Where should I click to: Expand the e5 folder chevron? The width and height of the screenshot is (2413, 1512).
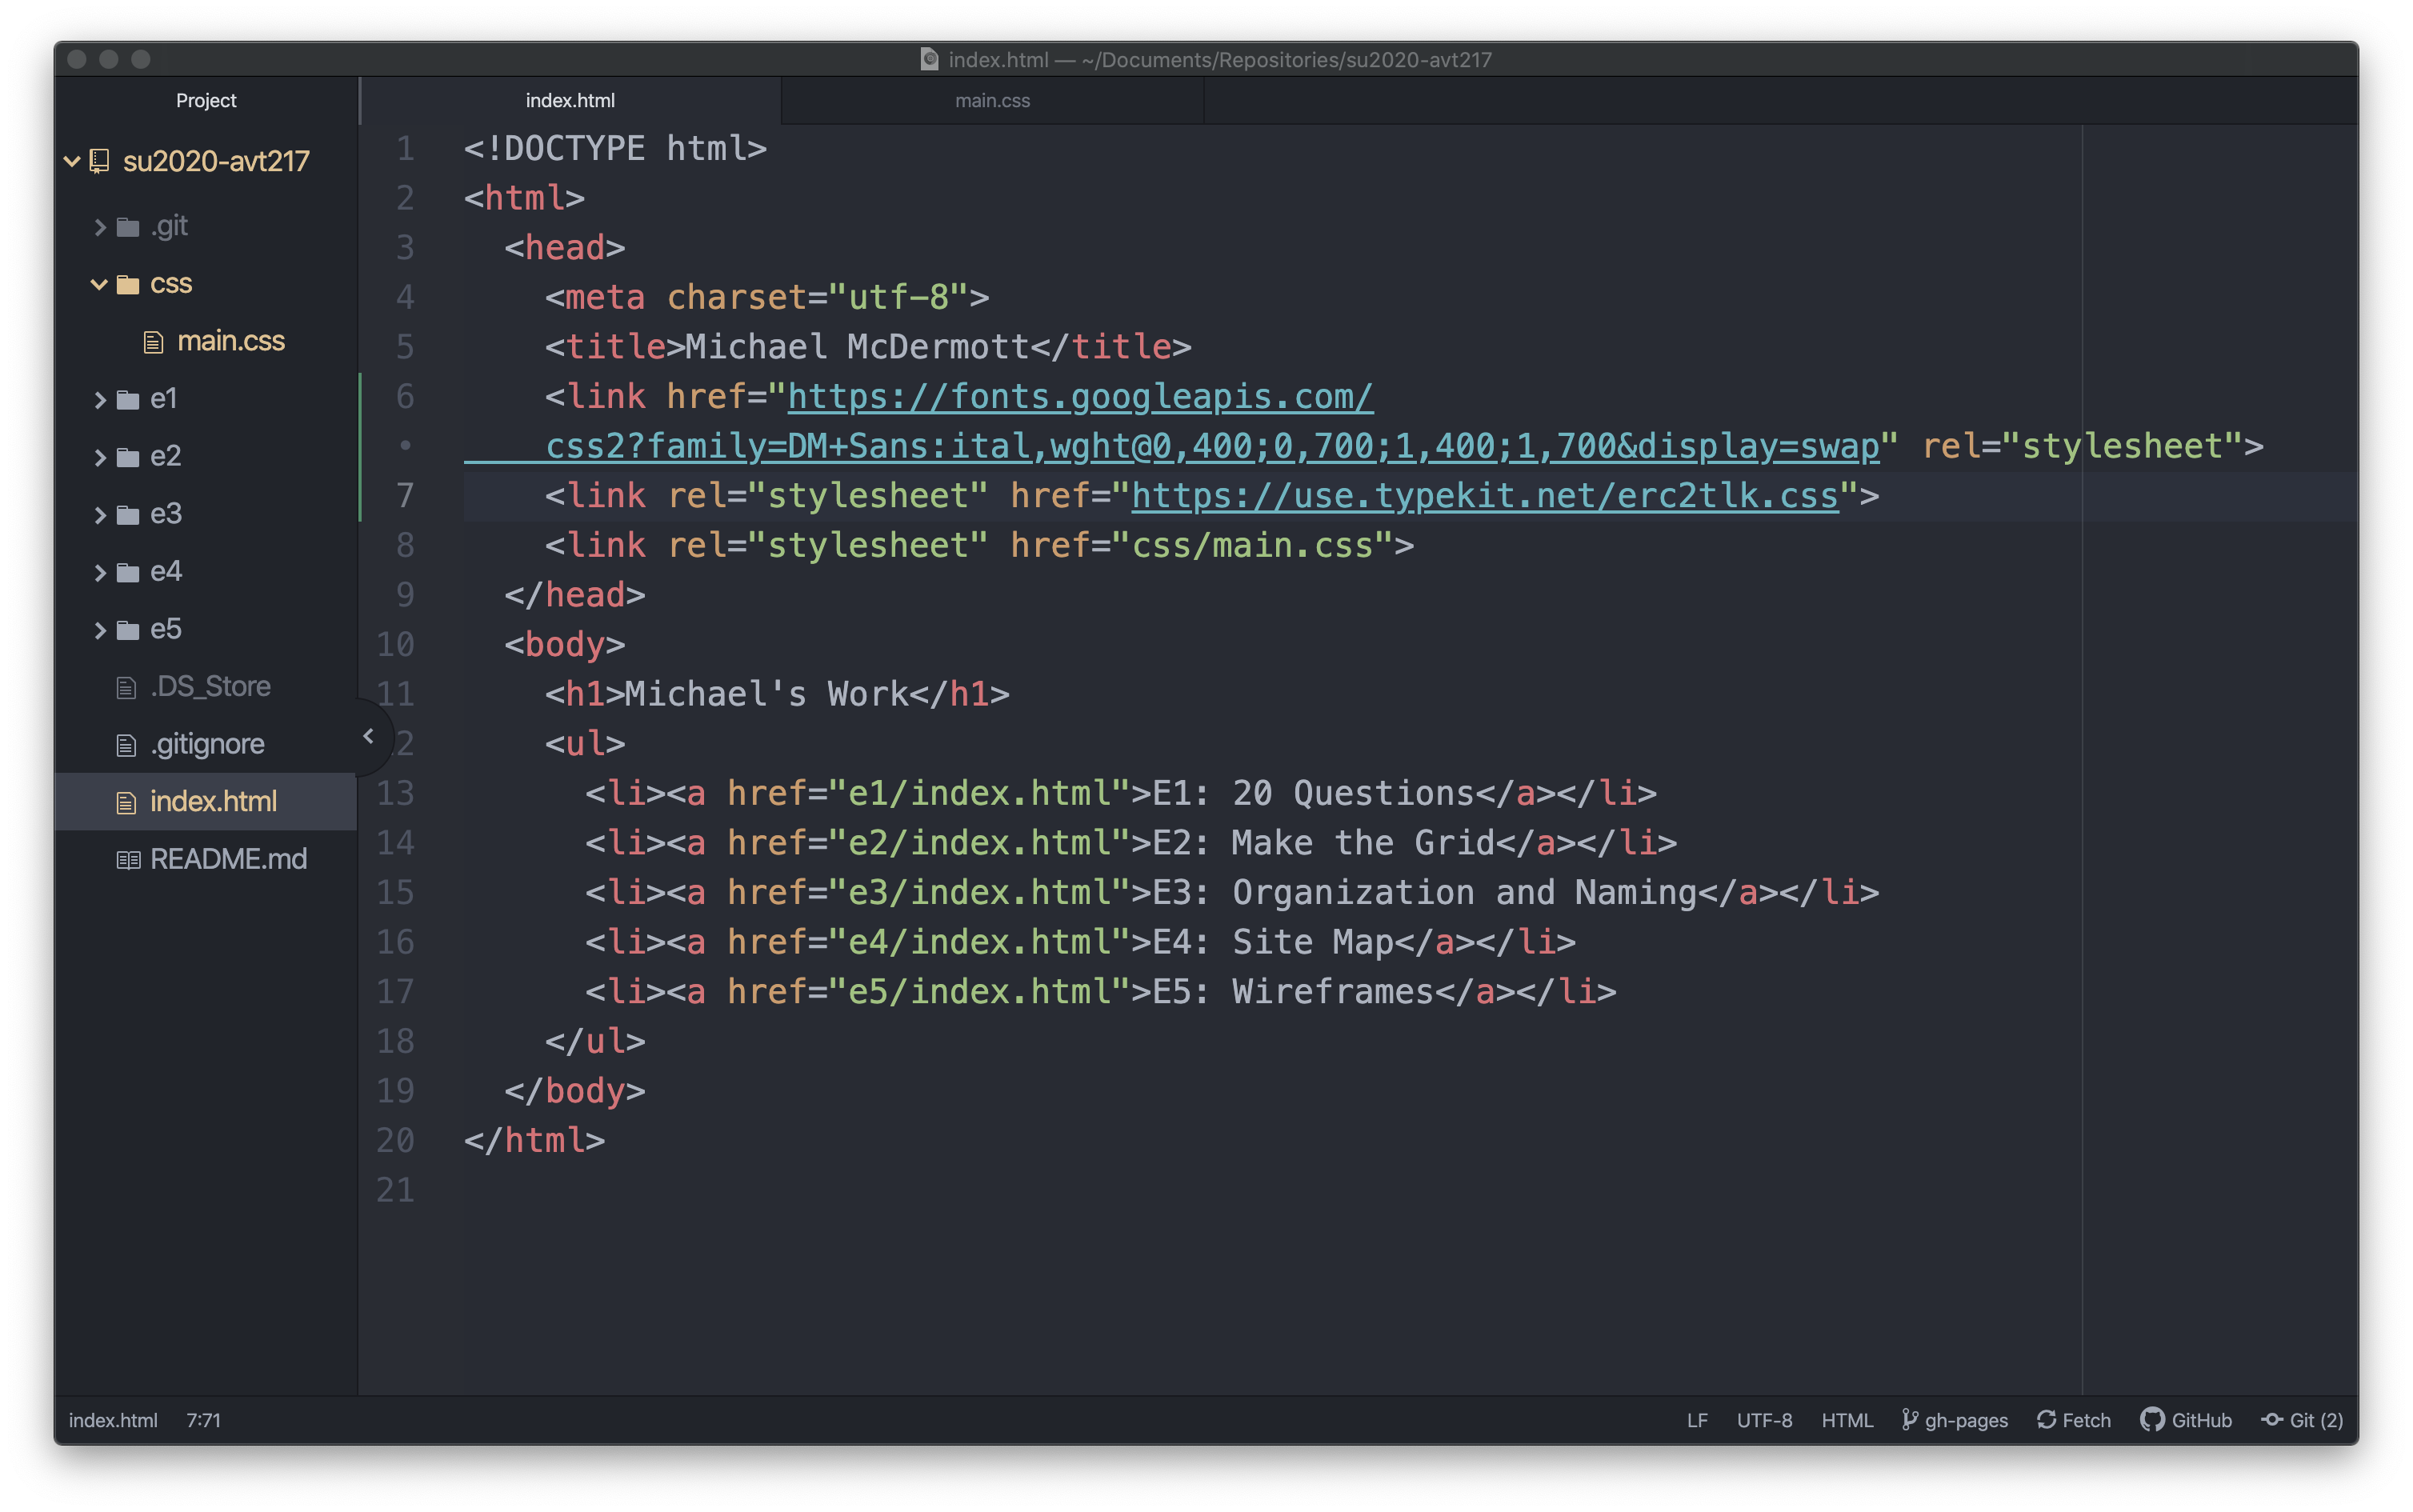[100, 630]
